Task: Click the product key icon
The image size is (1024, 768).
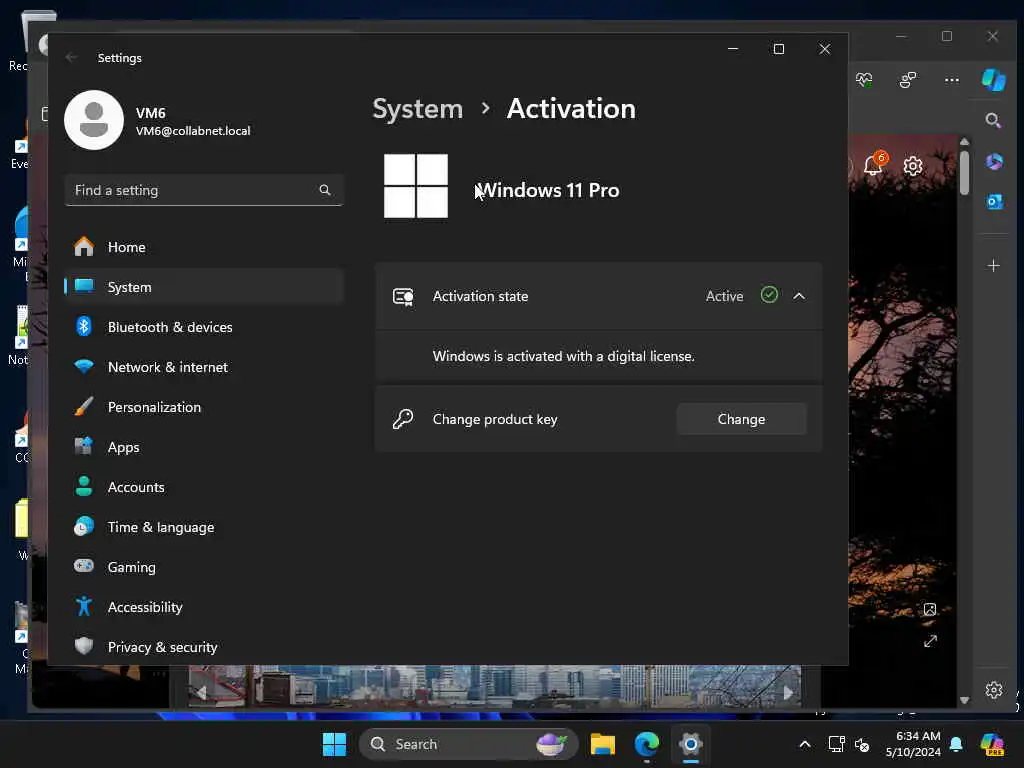Action: [403, 419]
